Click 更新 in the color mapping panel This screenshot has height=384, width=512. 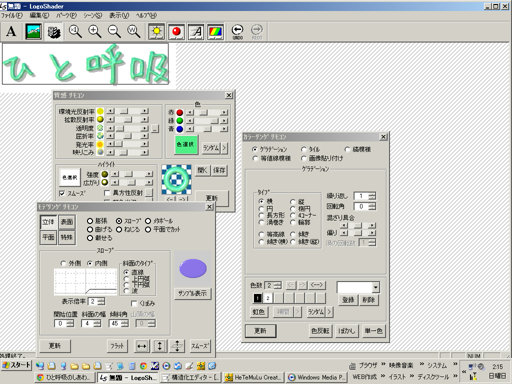261,331
